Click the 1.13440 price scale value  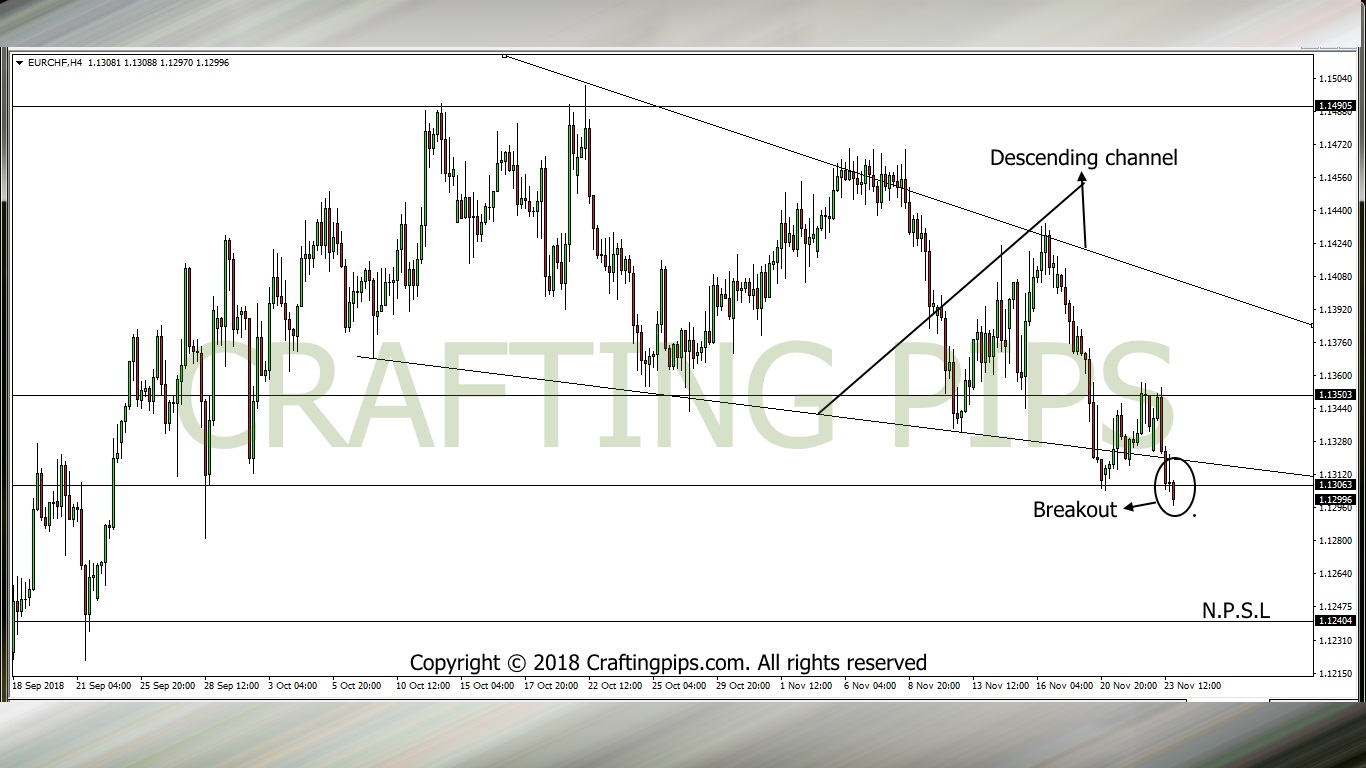pos(1335,409)
